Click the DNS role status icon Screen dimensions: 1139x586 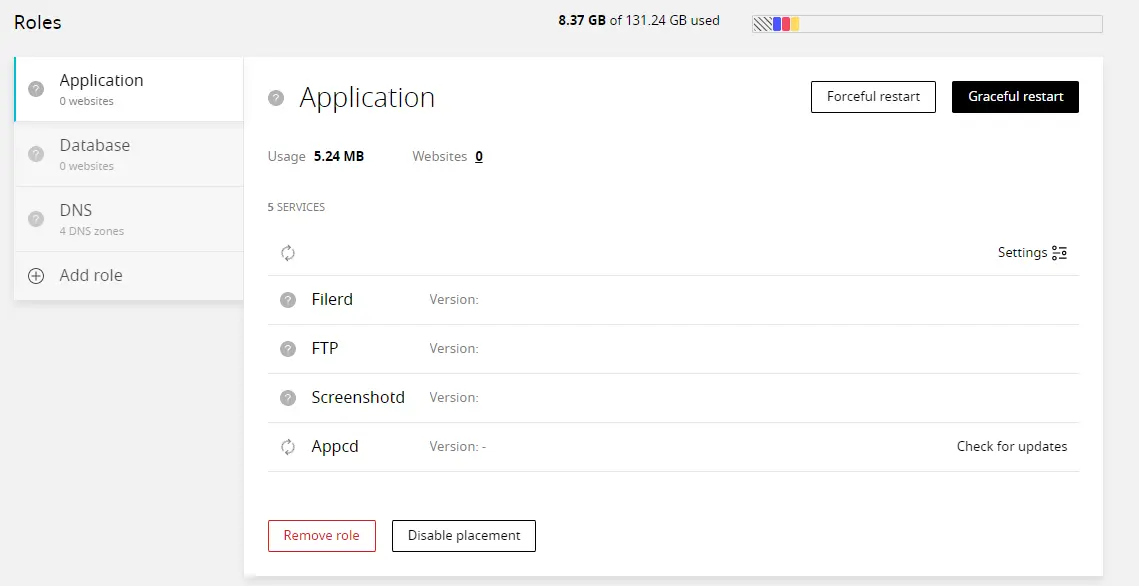coord(36,219)
